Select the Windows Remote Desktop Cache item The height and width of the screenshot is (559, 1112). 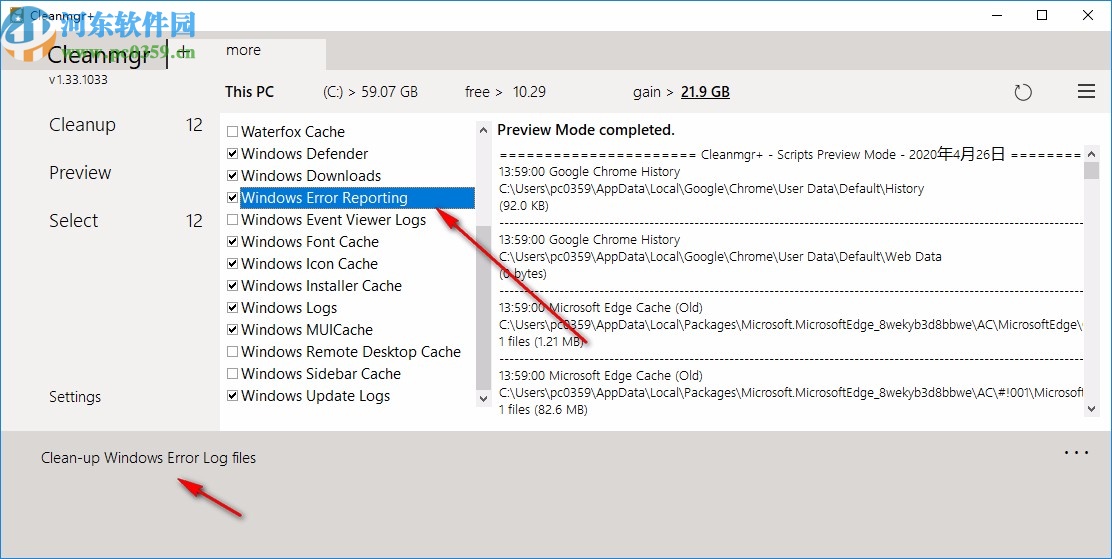tap(351, 352)
